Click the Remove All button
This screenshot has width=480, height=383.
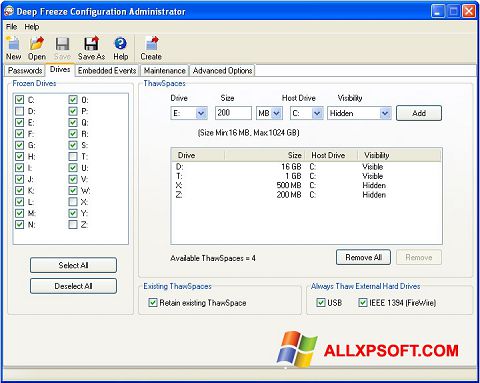click(363, 257)
